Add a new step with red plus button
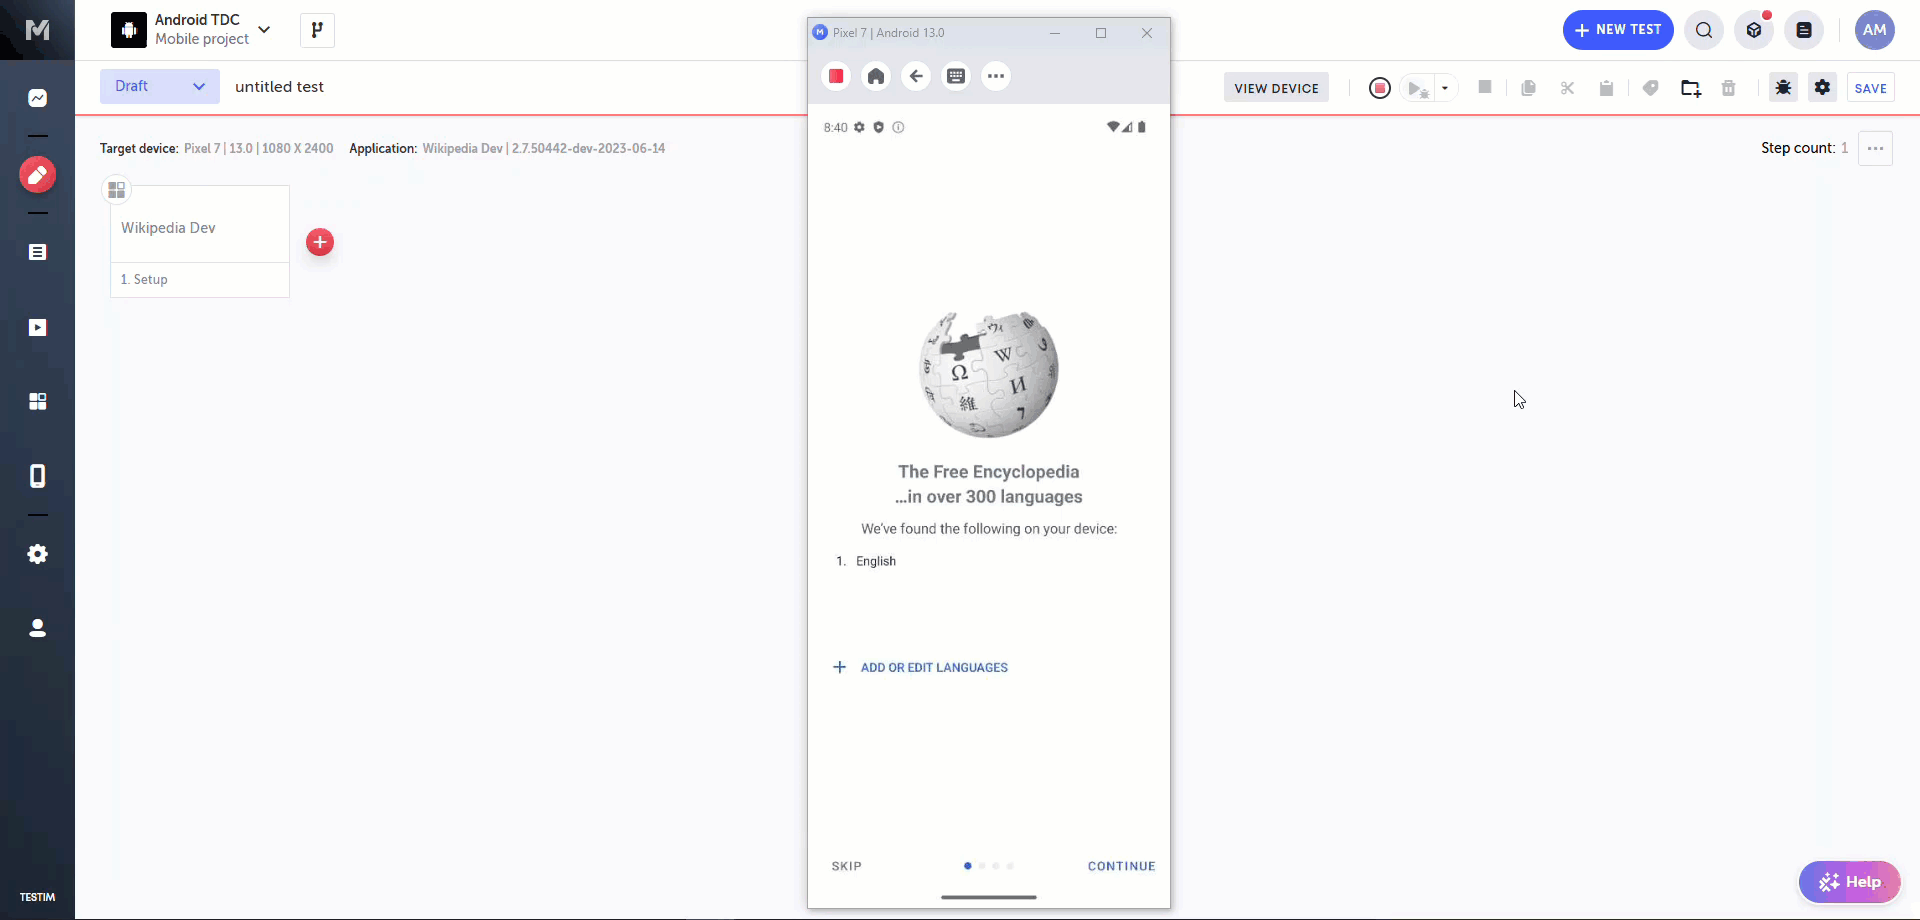Viewport: 1920px width, 920px height. (x=320, y=242)
